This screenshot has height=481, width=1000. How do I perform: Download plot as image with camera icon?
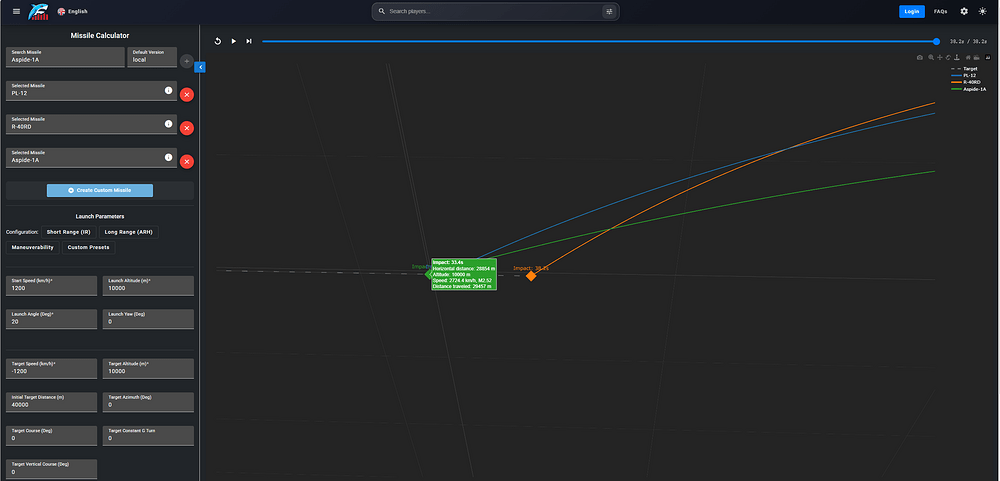pos(920,57)
